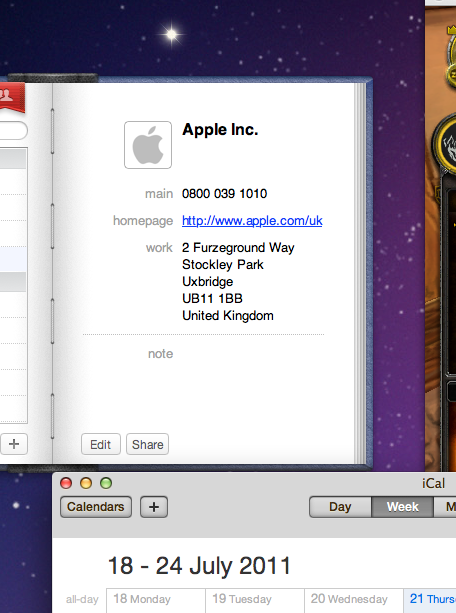The image size is (456, 613).
Task: Click the 'Uxbridge' address line
Action: click(x=208, y=282)
